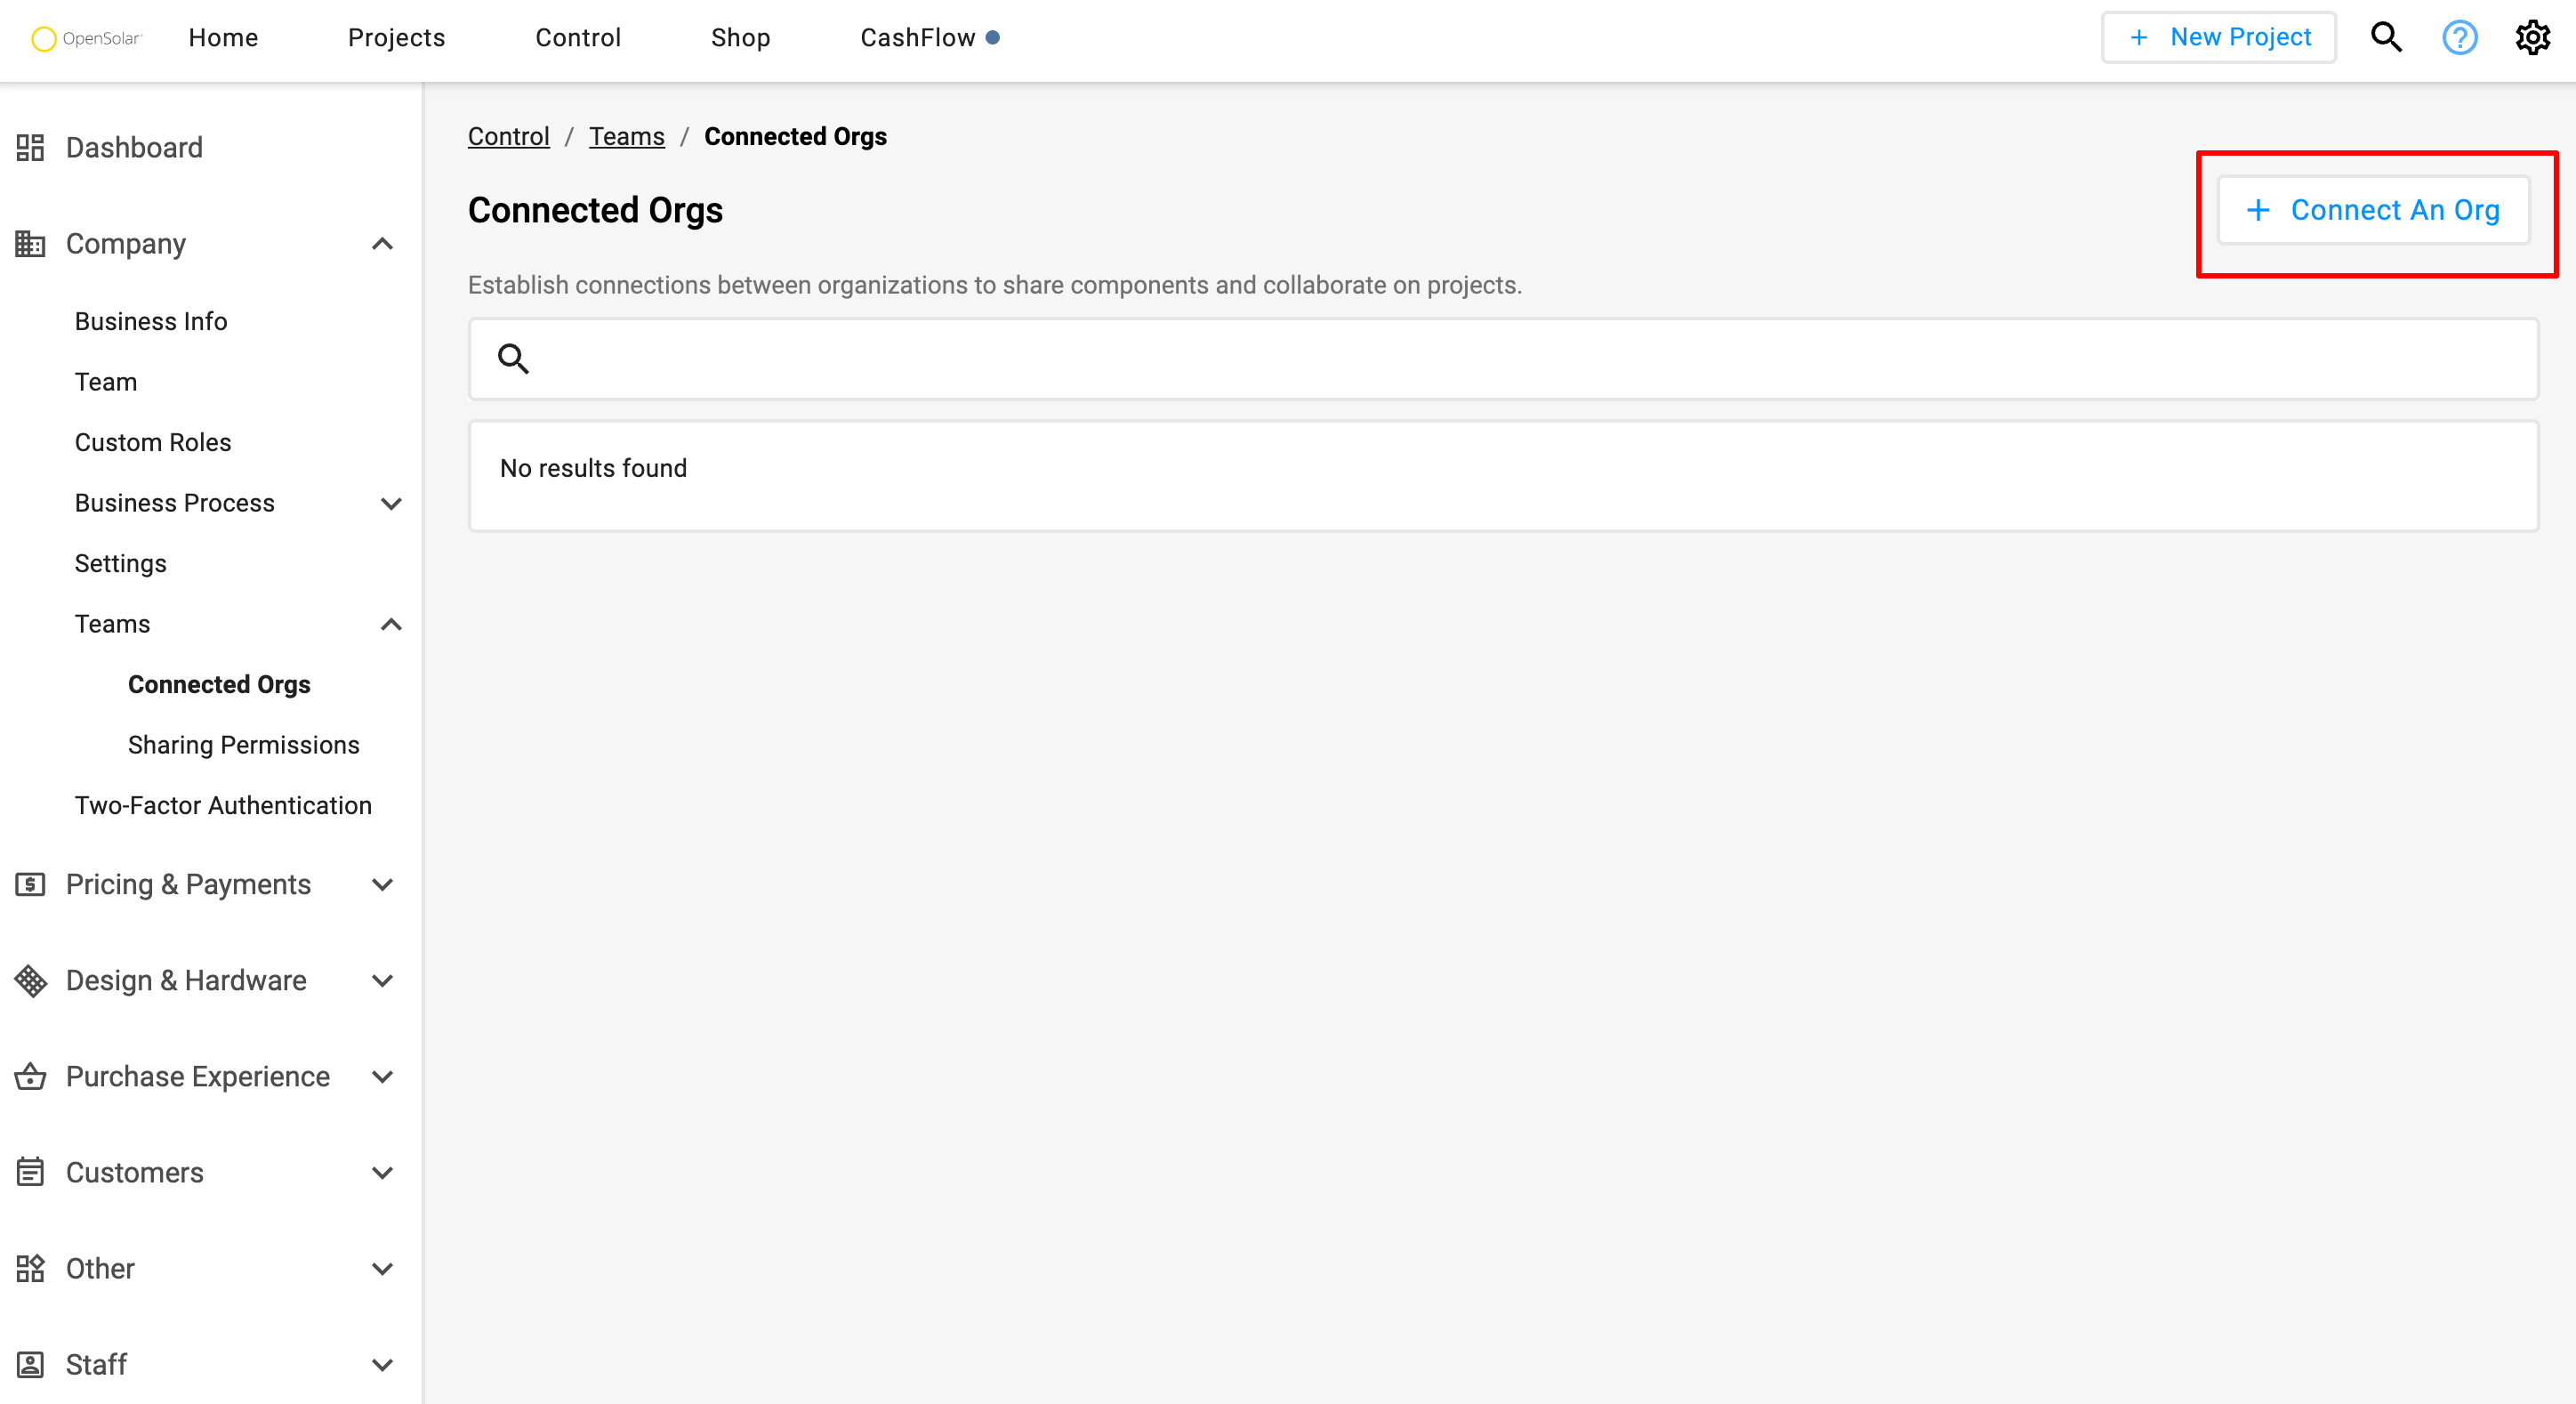The image size is (2576, 1404).
Task: Open the Projects tab
Action: [x=396, y=38]
